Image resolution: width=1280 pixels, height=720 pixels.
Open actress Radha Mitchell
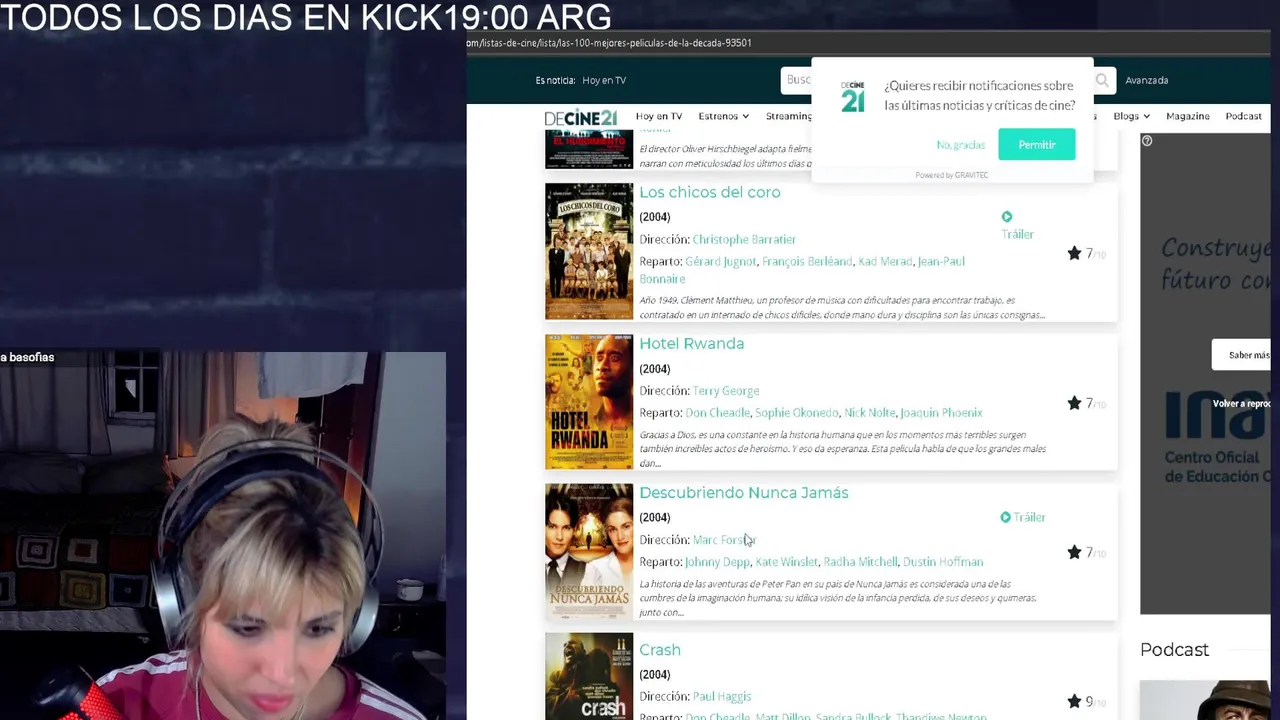[x=860, y=561]
